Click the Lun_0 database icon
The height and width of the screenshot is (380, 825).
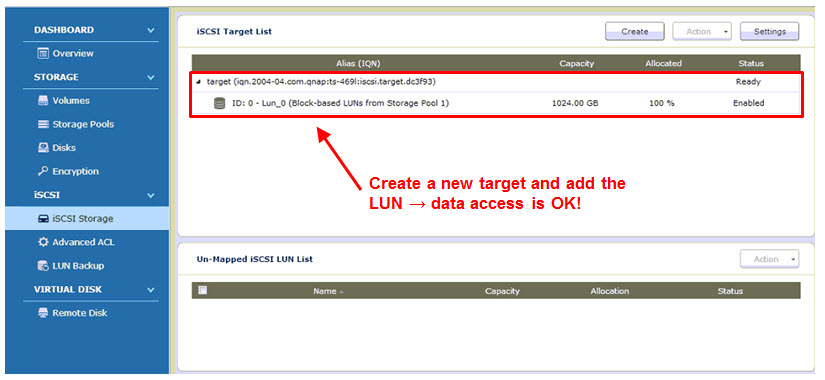click(x=219, y=103)
